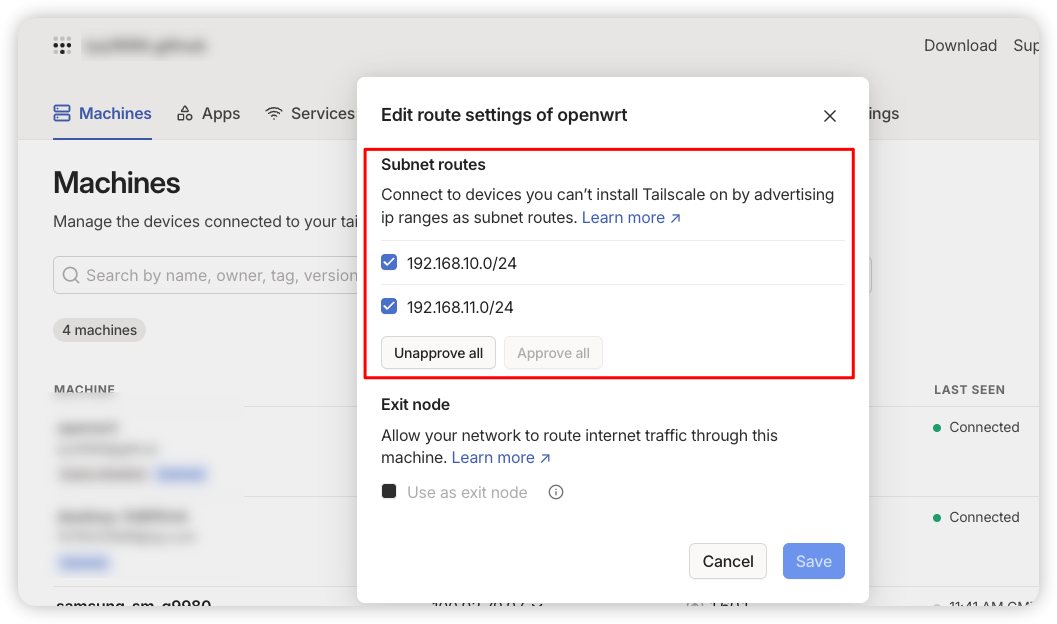Screen dimensions: 1057x624
Task: Close the route settings dialog
Action: click(829, 116)
